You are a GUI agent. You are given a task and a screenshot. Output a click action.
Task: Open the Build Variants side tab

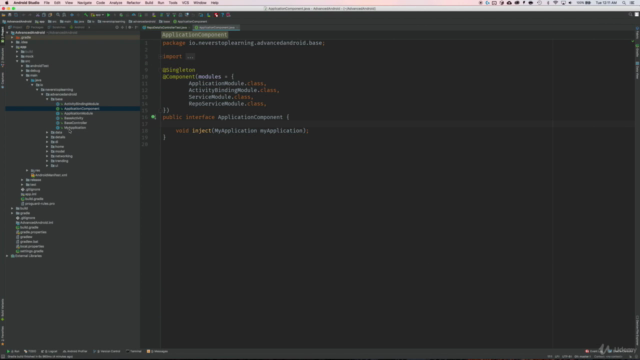tap(2, 309)
